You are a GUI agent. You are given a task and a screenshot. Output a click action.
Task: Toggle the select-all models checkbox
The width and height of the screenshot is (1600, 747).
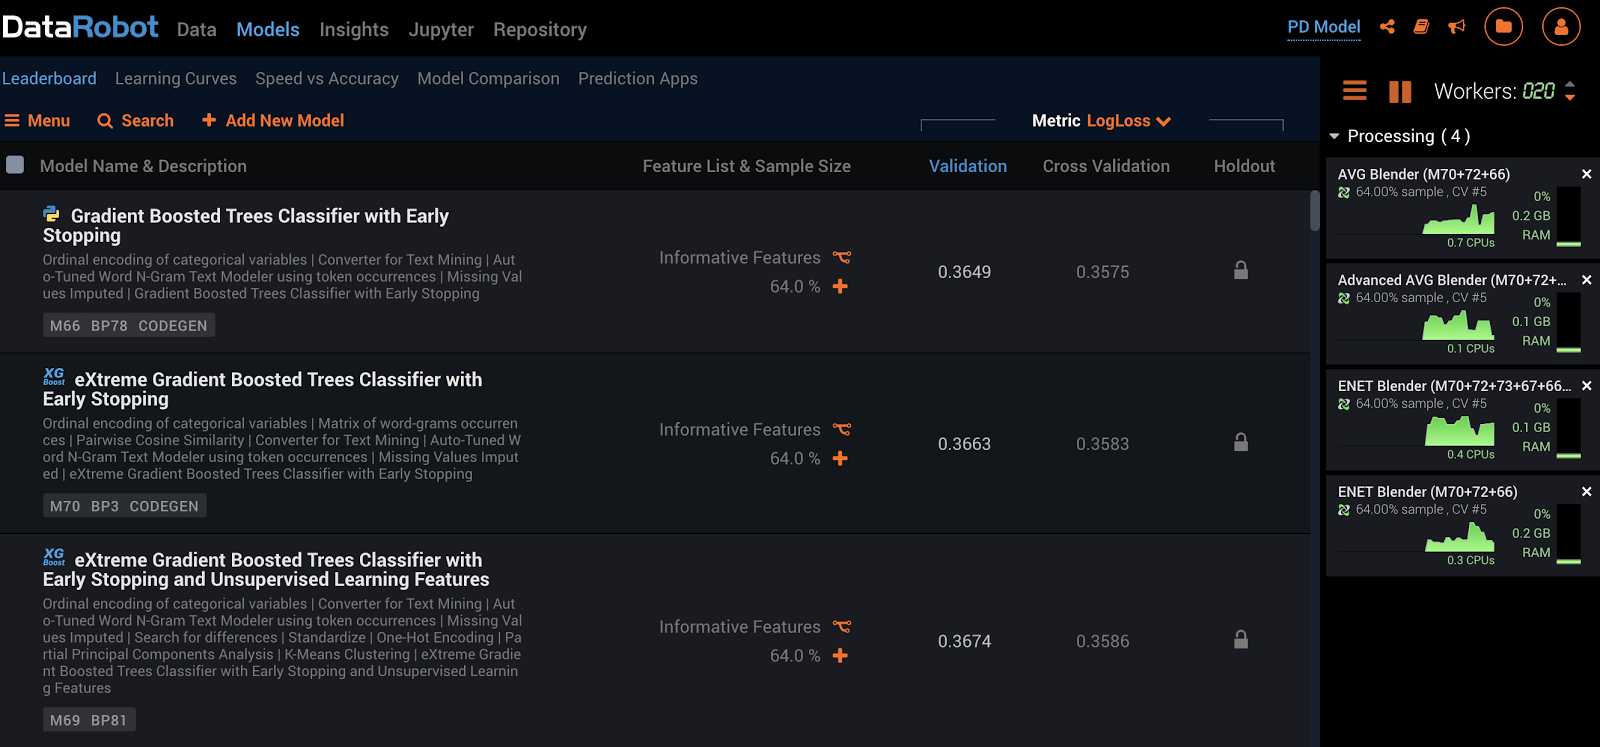tap(15, 165)
